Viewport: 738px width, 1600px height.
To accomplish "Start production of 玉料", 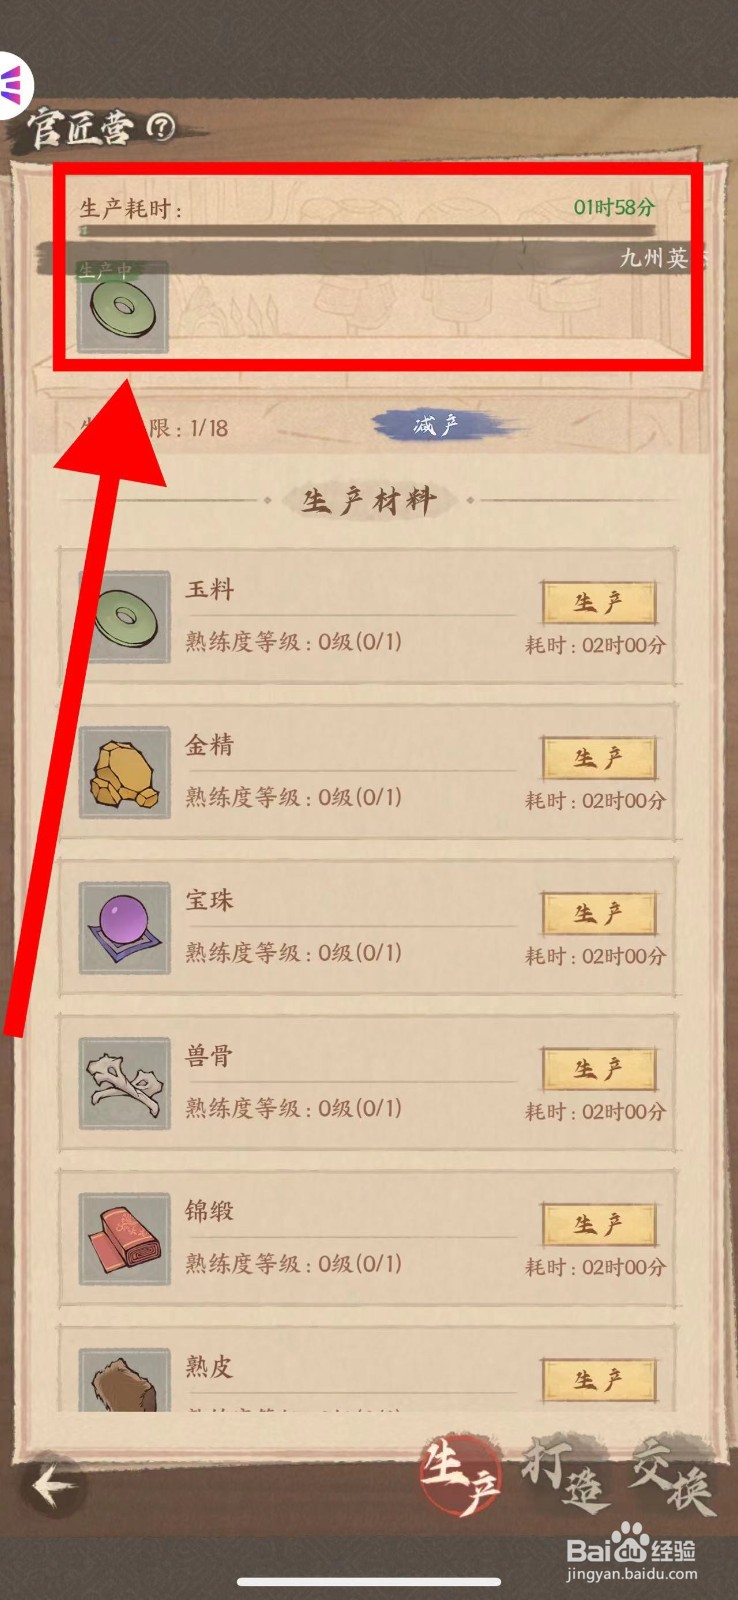I will (x=598, y=603).
